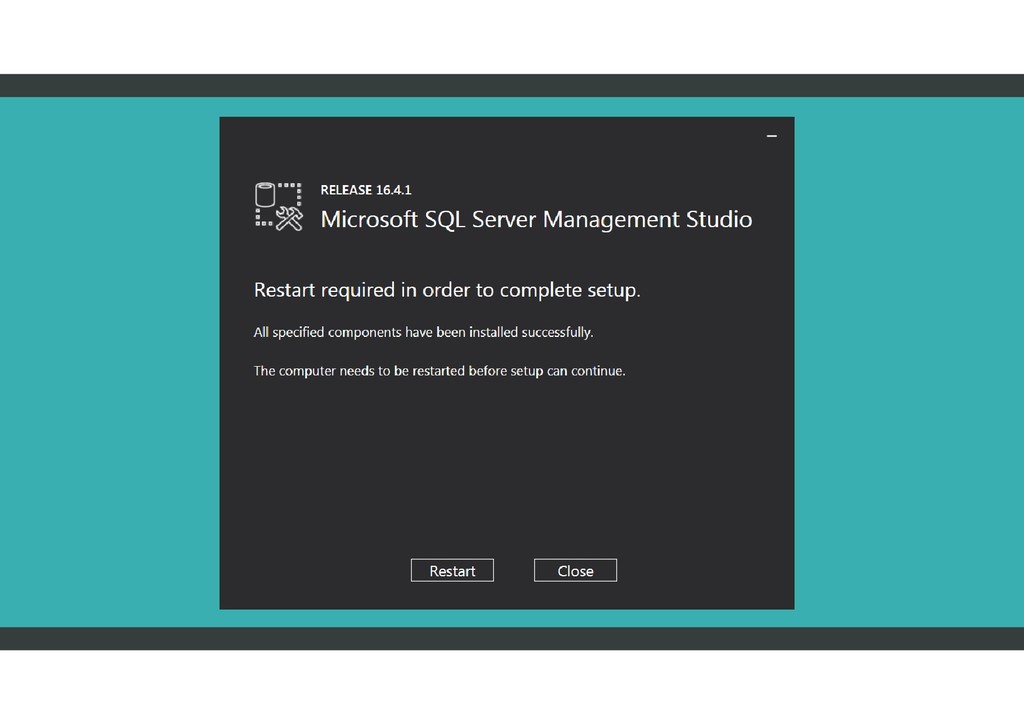Viewport: 1024px width, 724px height.
Task: Click the 'Microsoft SQL Server Management Studio' title
Action: coord(536,219)
